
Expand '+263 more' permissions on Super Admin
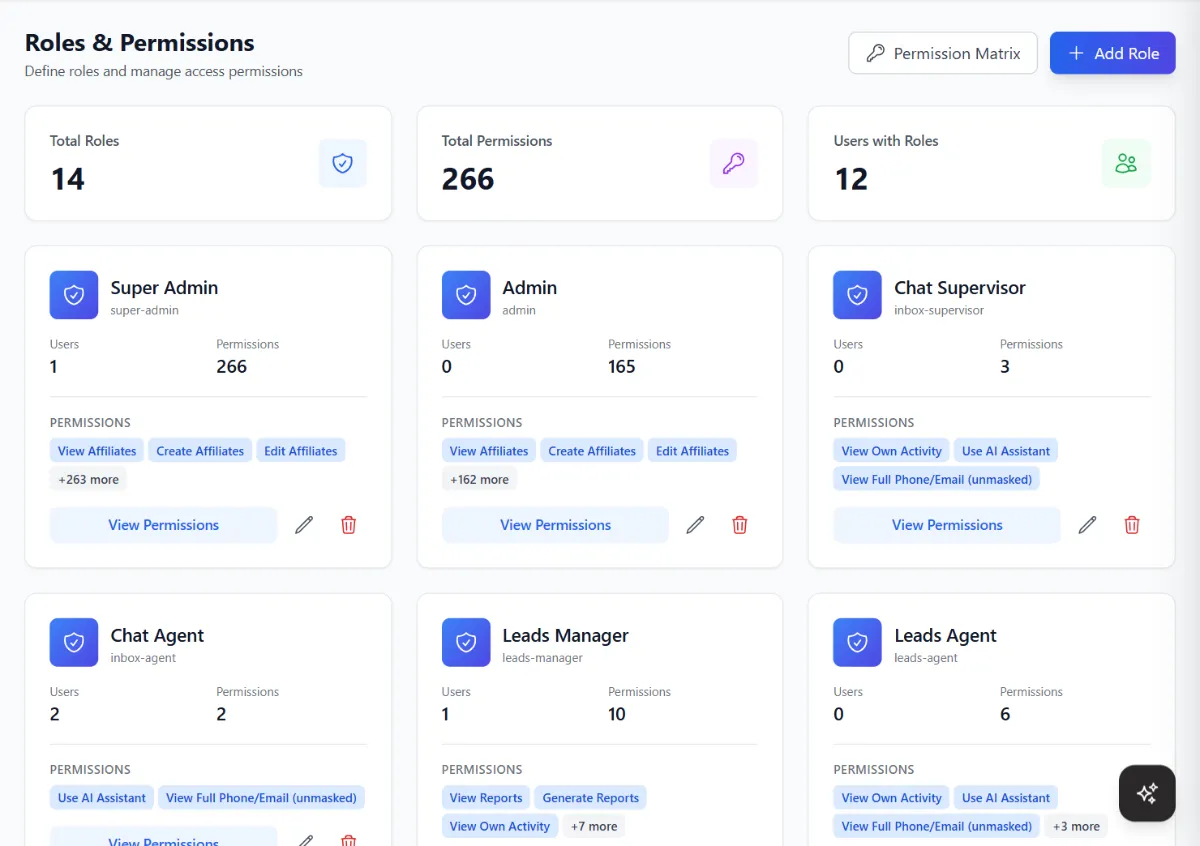point(88,479)
